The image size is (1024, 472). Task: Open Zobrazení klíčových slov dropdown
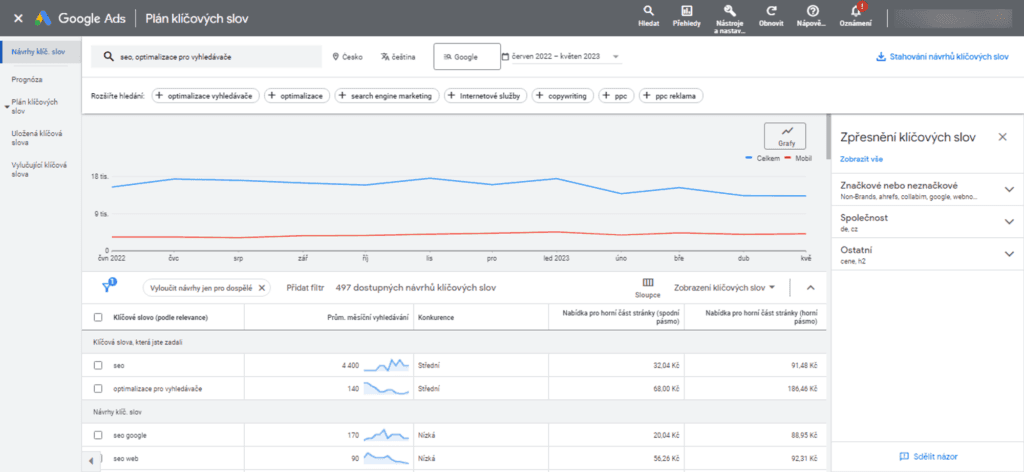pyautogui.click(x=724, y=287)
